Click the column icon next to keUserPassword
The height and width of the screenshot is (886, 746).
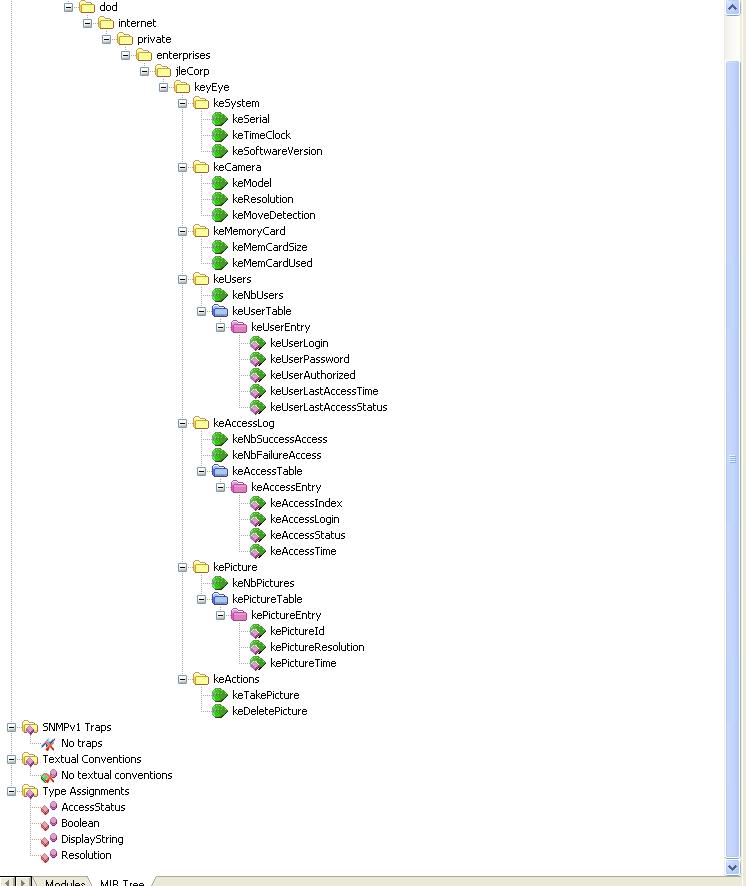[258, 360]
